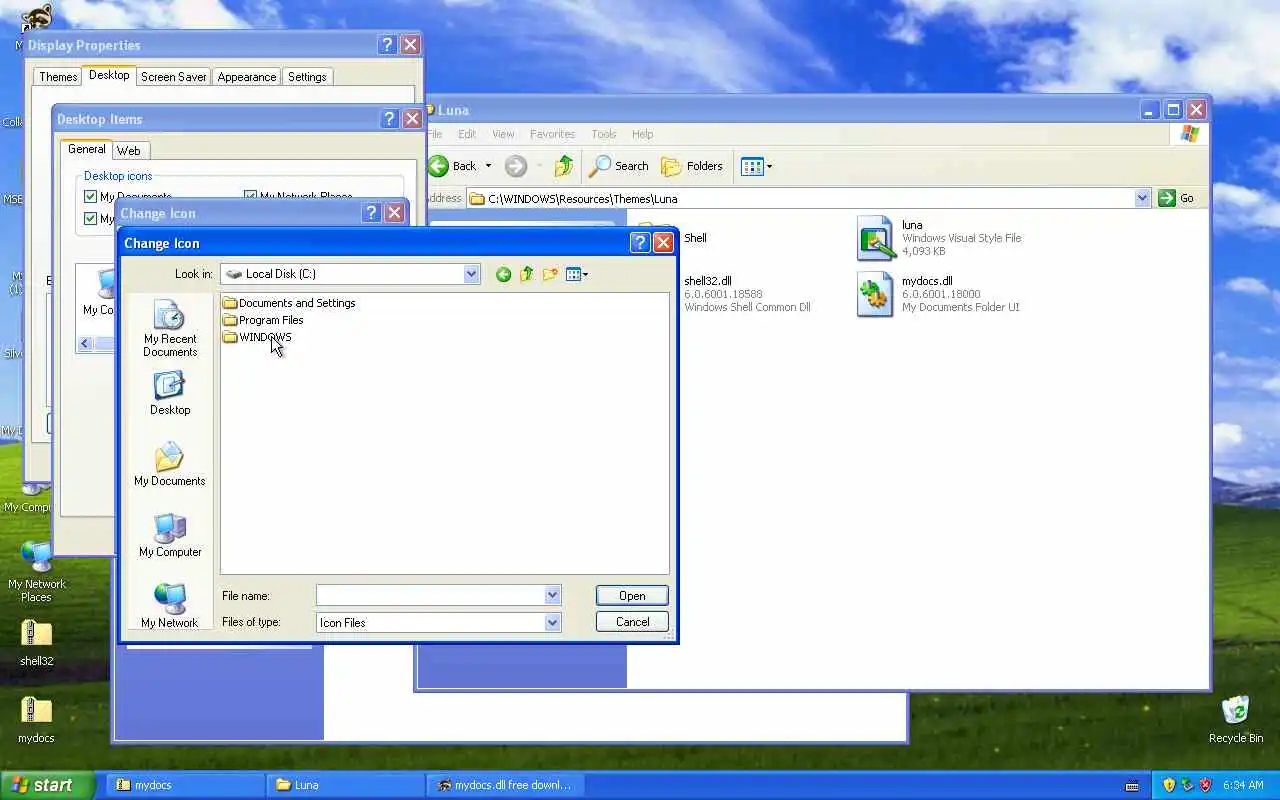Click the help button on the rear Change Icon dialog

pyautogui.click(x=371, y=213)
